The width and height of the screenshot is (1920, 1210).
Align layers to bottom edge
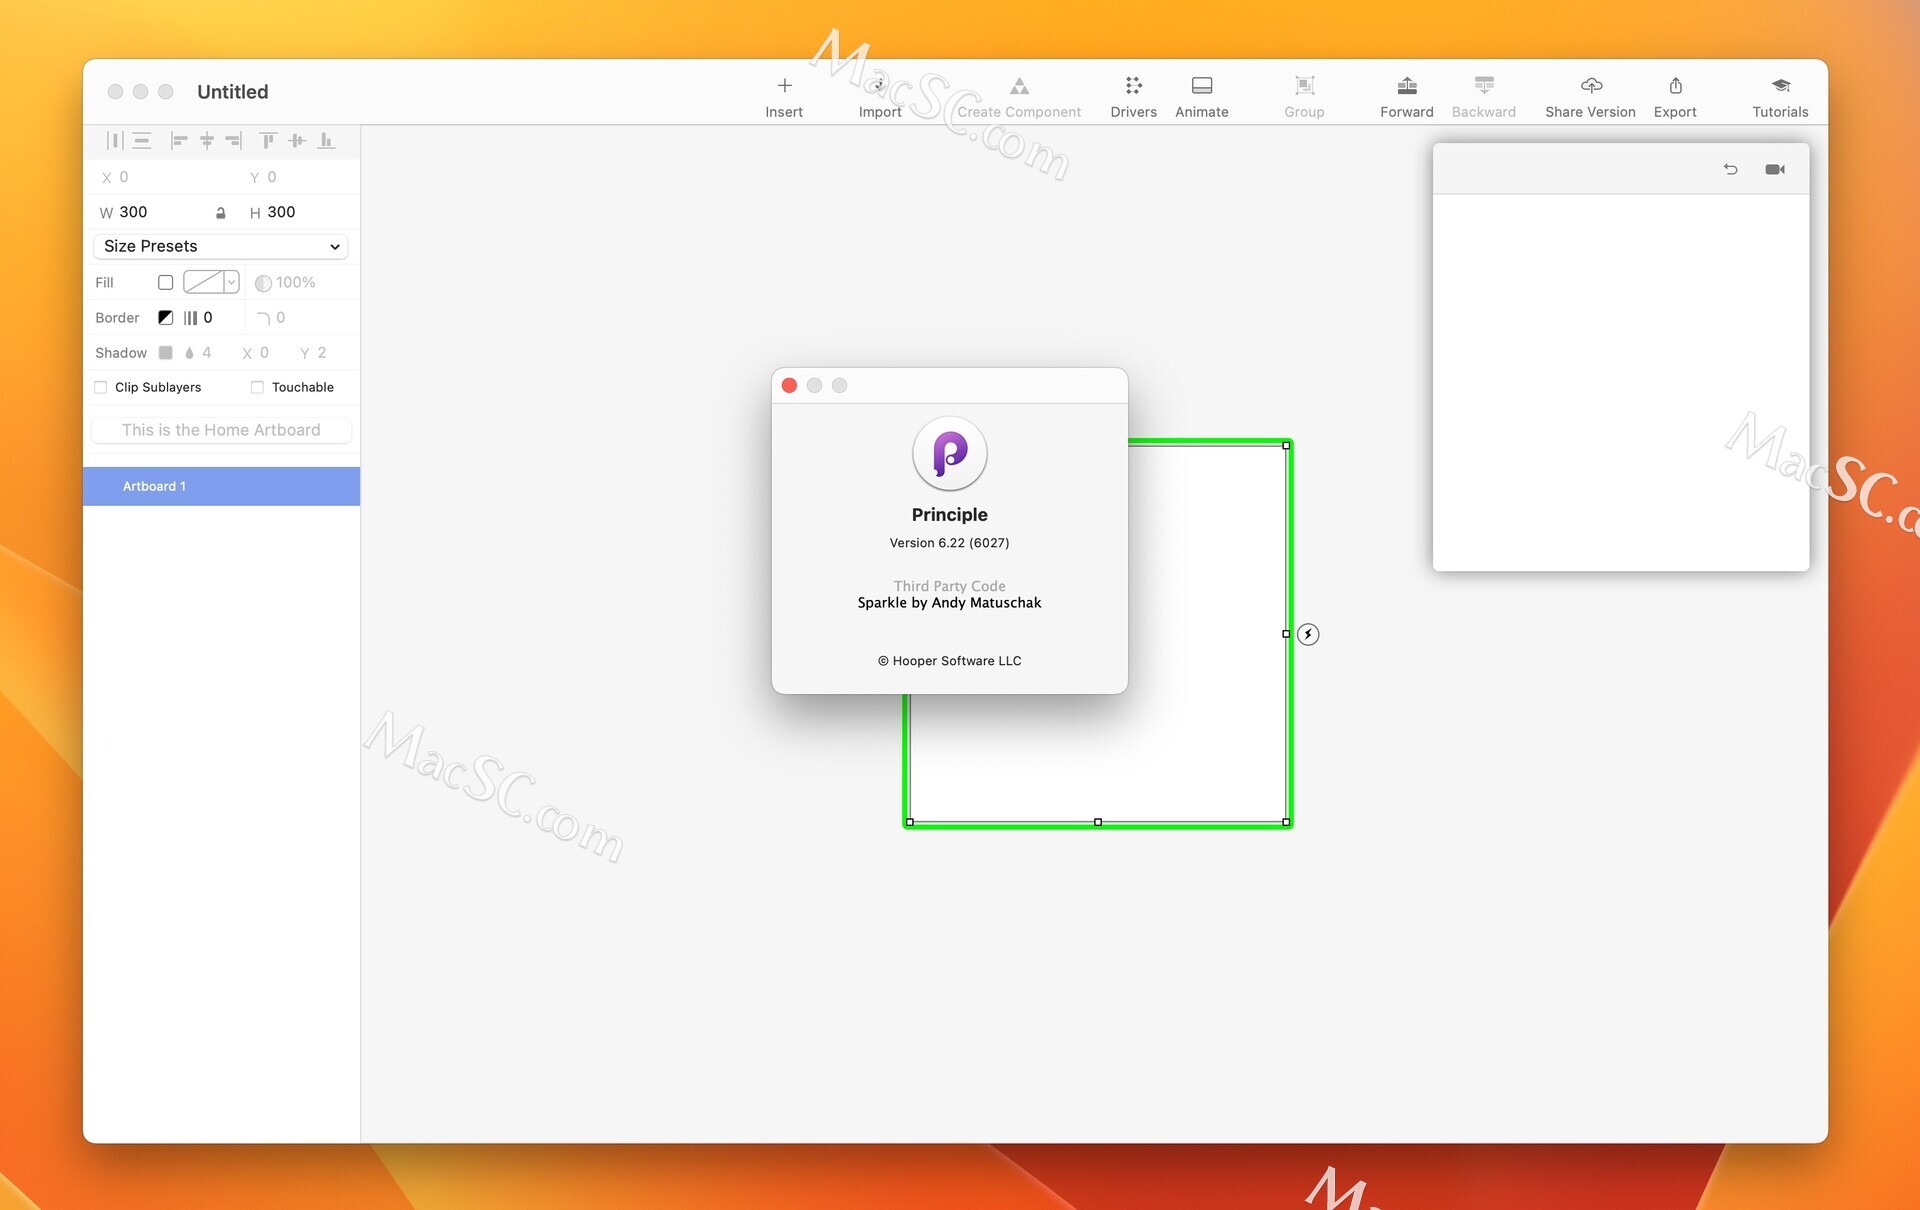point(325,141)
